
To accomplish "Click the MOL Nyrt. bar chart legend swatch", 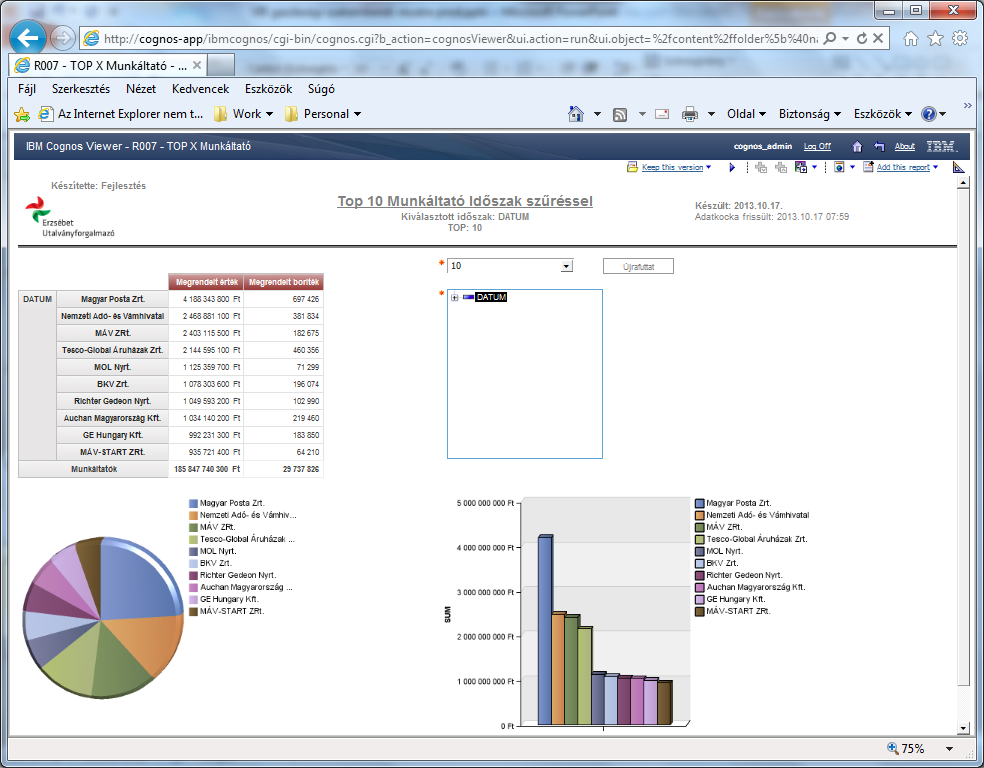I will (x=700, y=552).
